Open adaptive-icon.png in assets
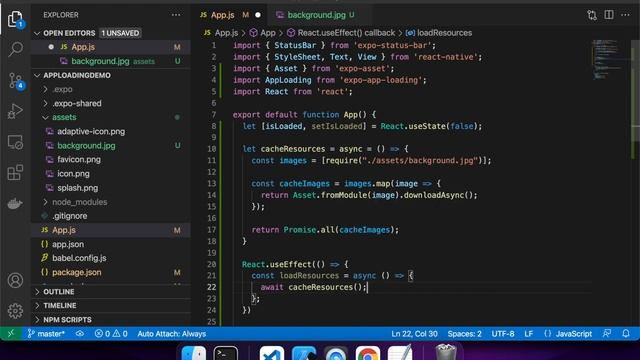Screen dimensions: 640x360 click(91, 131)
